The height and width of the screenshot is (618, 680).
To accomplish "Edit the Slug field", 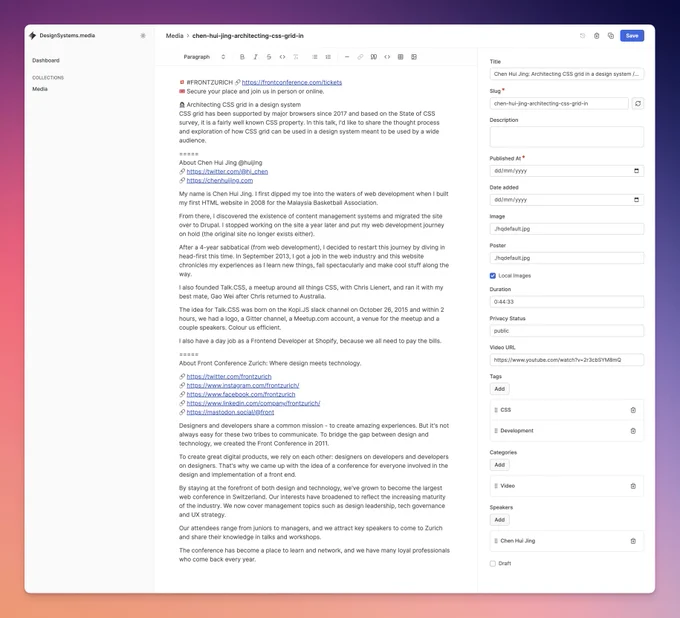I will pos(559,103).
